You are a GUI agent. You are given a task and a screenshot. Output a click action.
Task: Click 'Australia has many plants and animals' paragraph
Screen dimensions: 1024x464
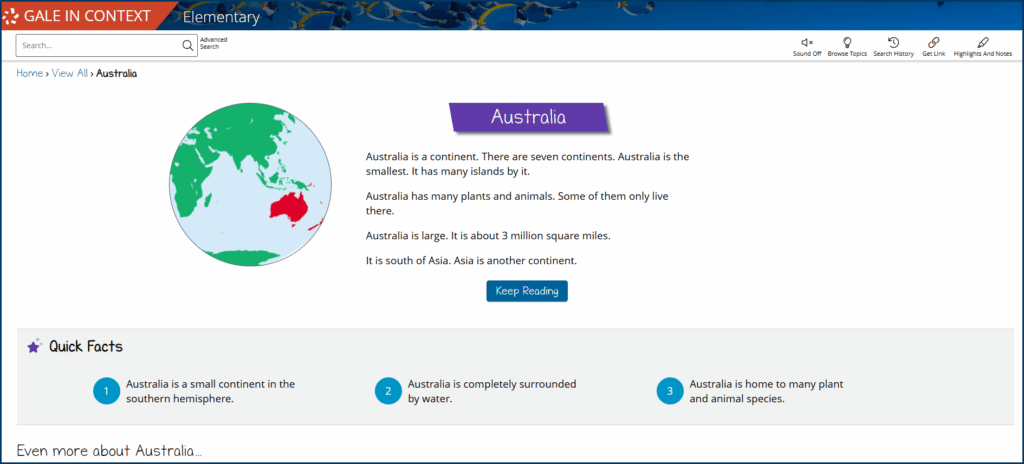(517, 203)
